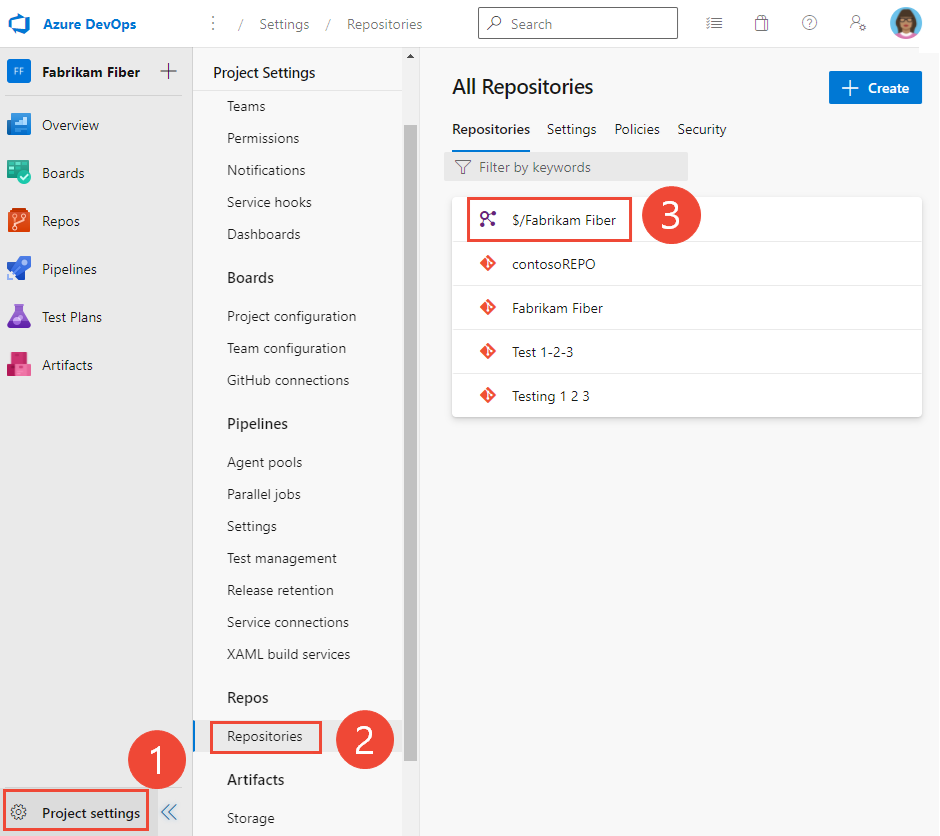The height and width of the screenshot is (836, 940).
Task: Open the Settings breadcrumb item
Action: (283, 23)
